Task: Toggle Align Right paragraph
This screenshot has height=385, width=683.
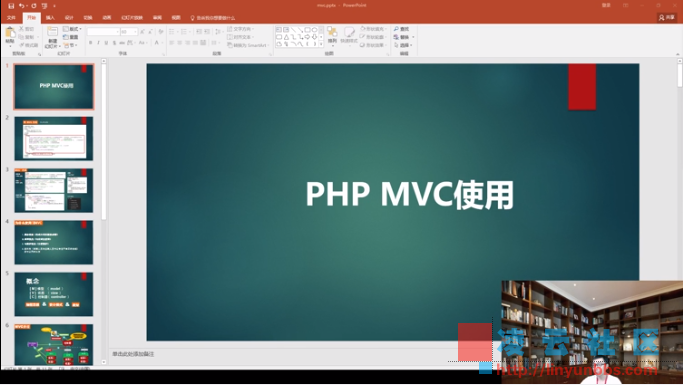Action: (187, 43)
